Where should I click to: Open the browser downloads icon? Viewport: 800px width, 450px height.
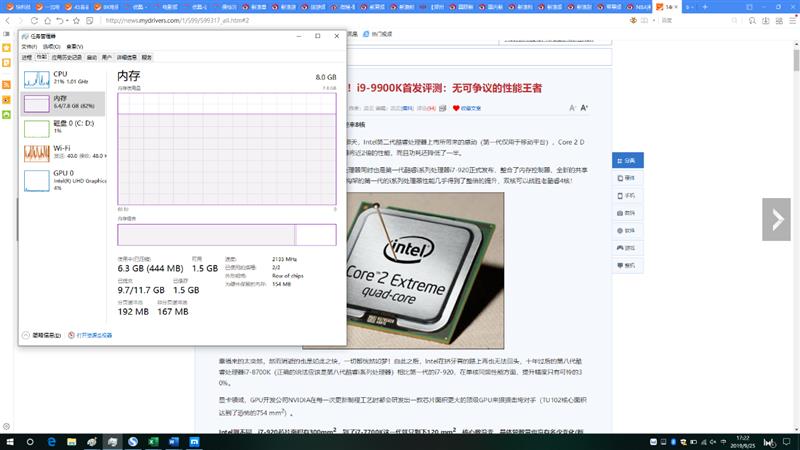click(x=765, y=20)
